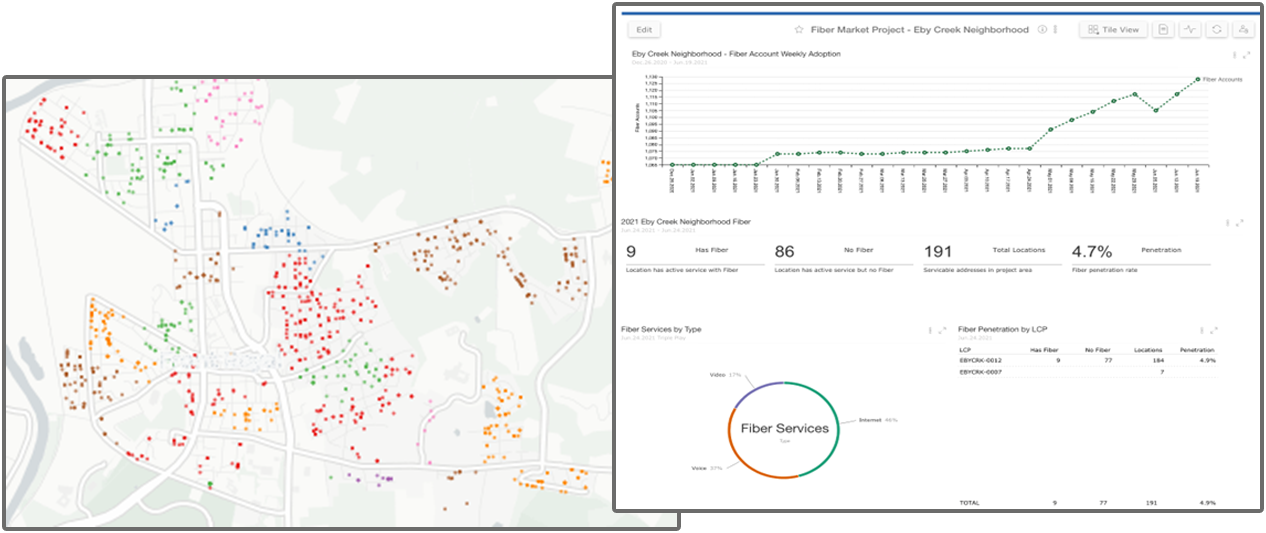This screenshot has height=533, width=1266.
Task: Click the Fiber Market Project dashboard title
Action: (x=919, y=30)
